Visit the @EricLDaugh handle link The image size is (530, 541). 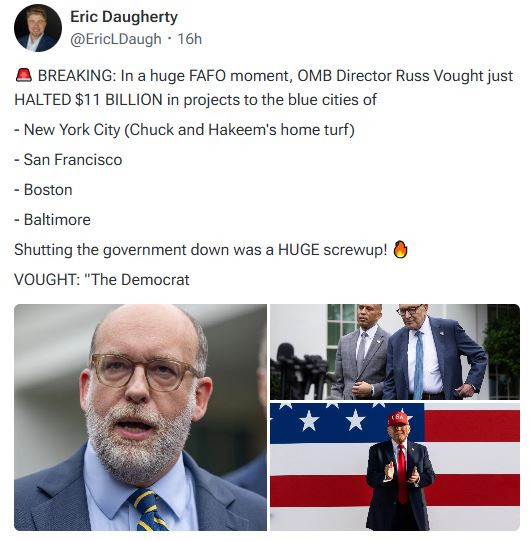[116, 39]
